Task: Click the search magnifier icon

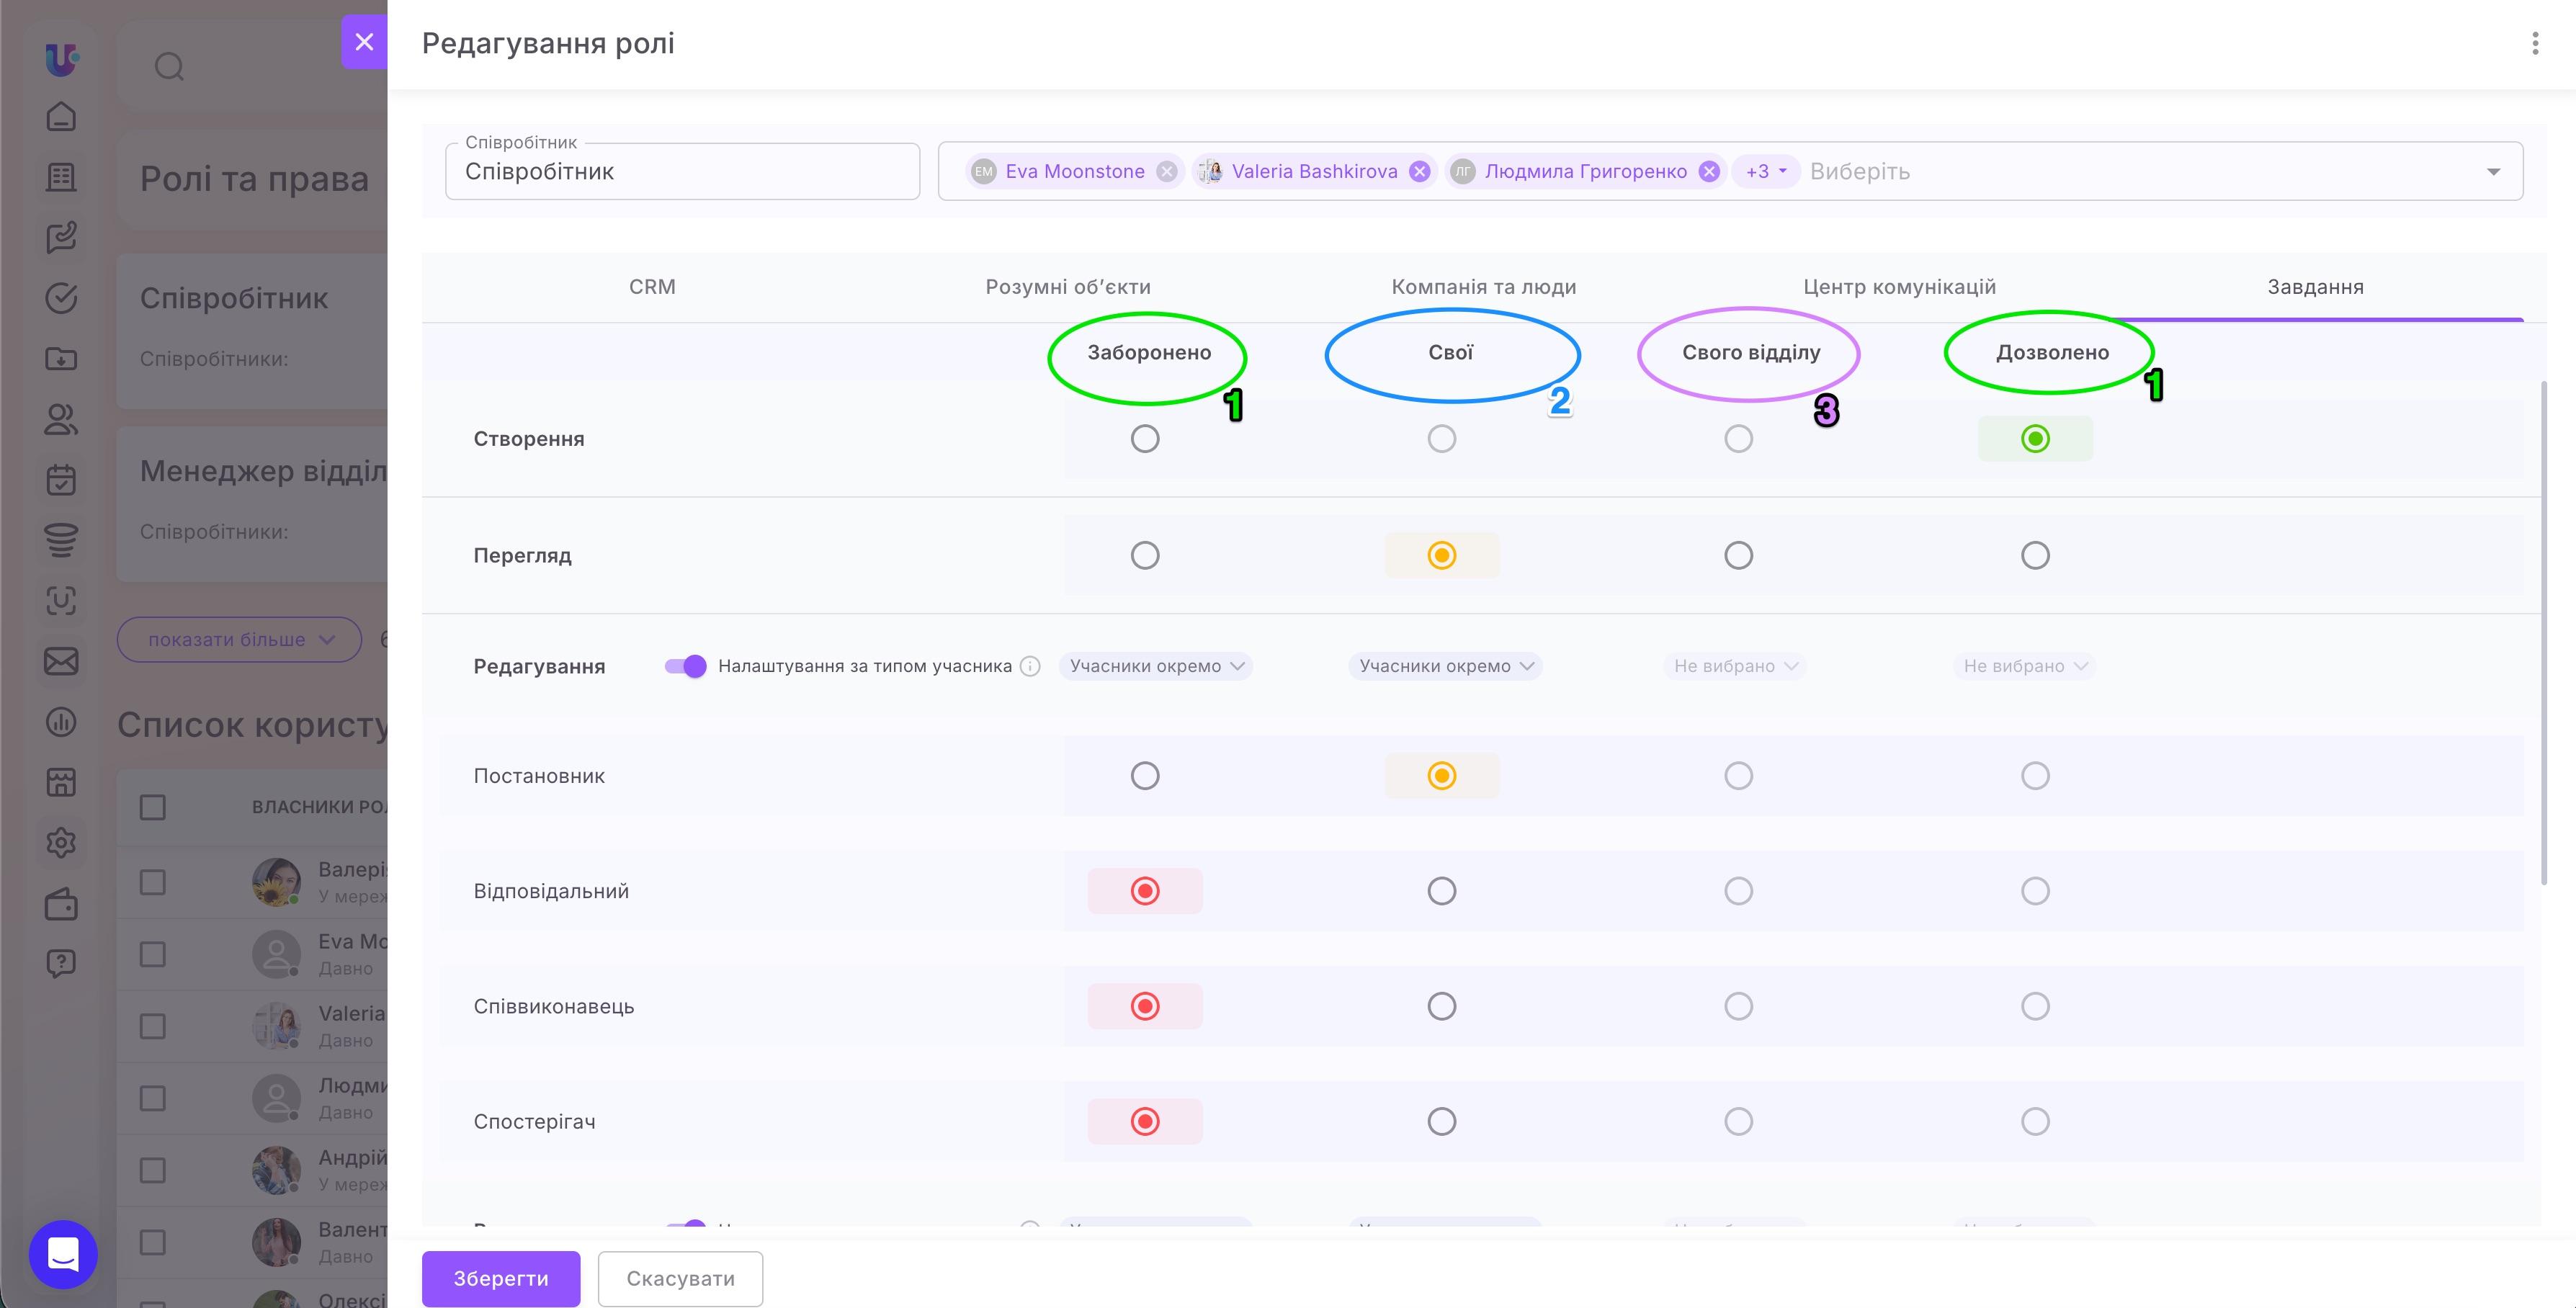Action: pos(169,66)
